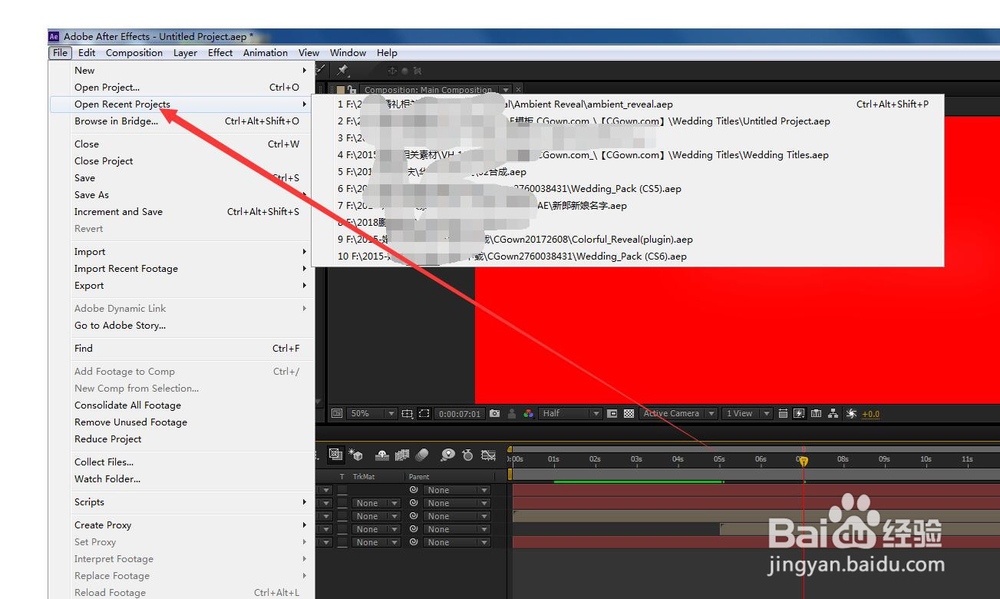Click the fast previews lightning icon
Viewport: 1000px width, 599px height.
(x=799, y=413)
